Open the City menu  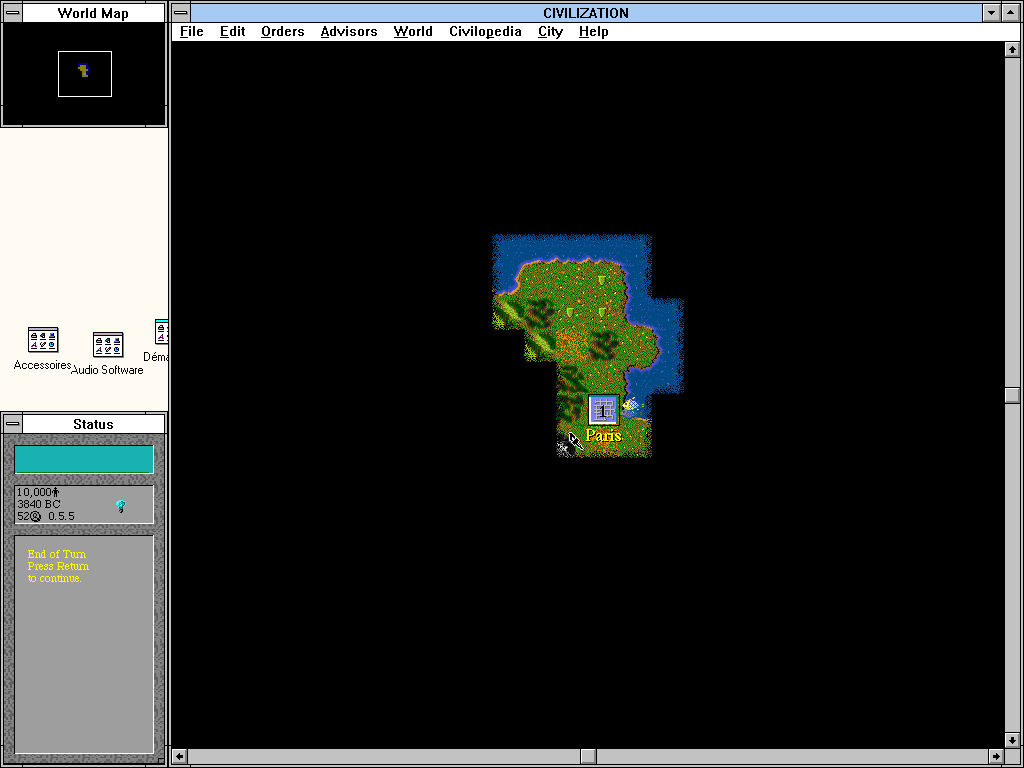pyautogui.click(x=551, y=31)
